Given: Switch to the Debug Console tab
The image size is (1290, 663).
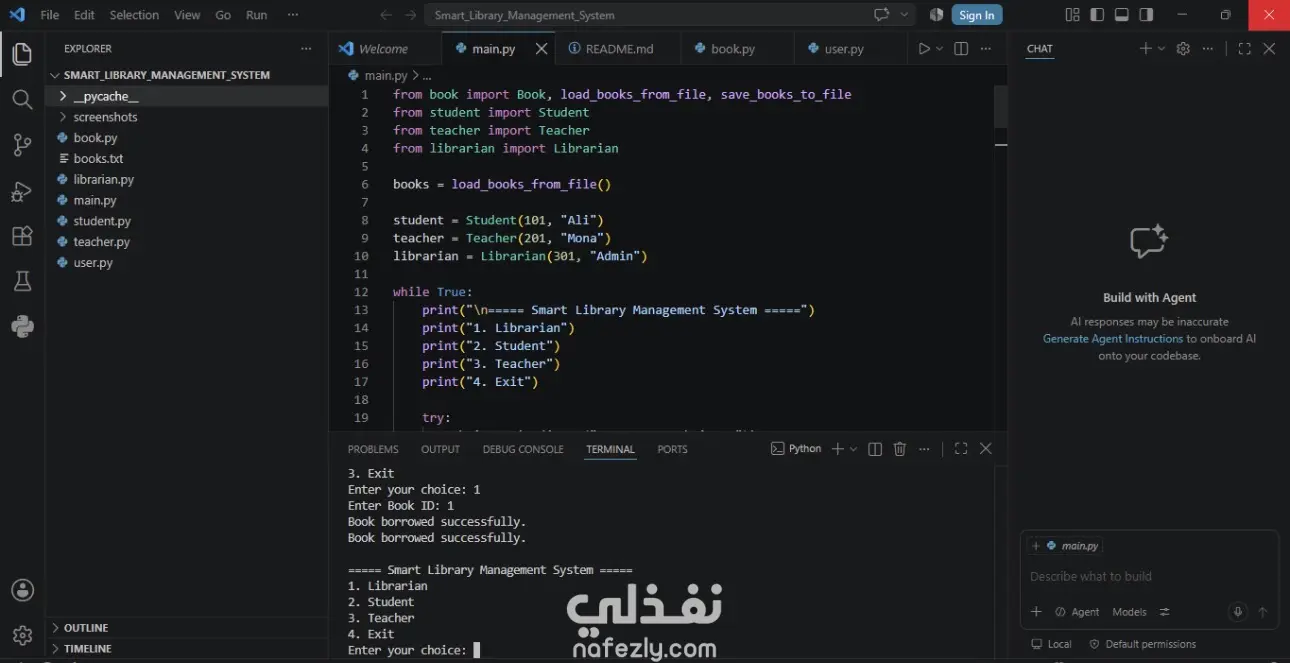Looking at the screenshot, I should (x=523, y=449).
